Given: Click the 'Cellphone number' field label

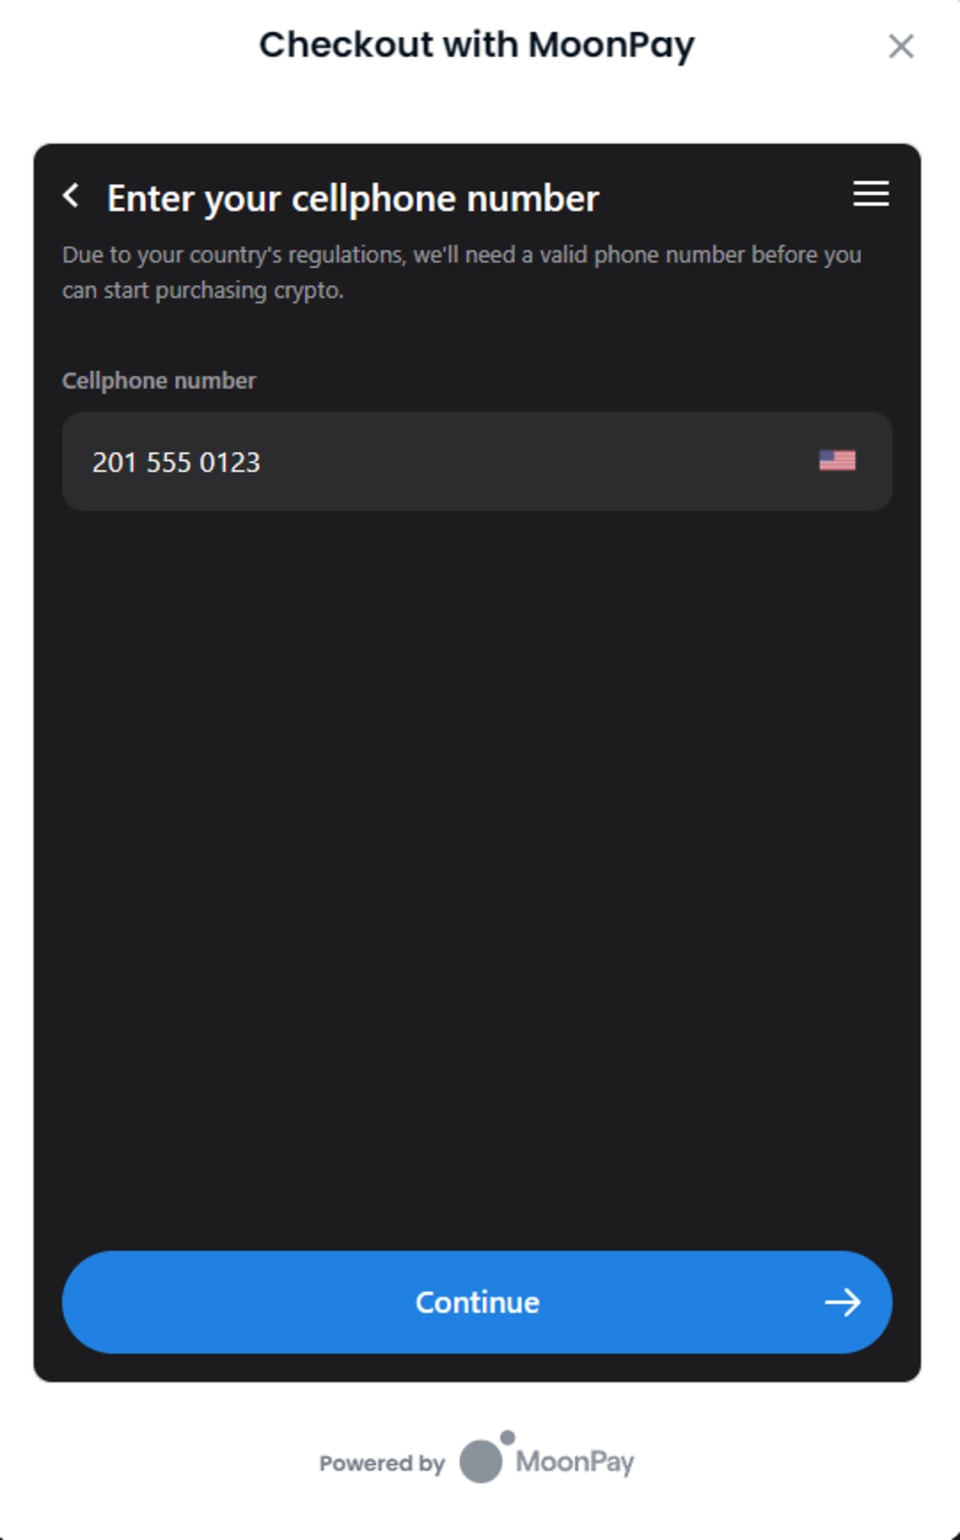Looking at the screenshot, I should (159, 381).
